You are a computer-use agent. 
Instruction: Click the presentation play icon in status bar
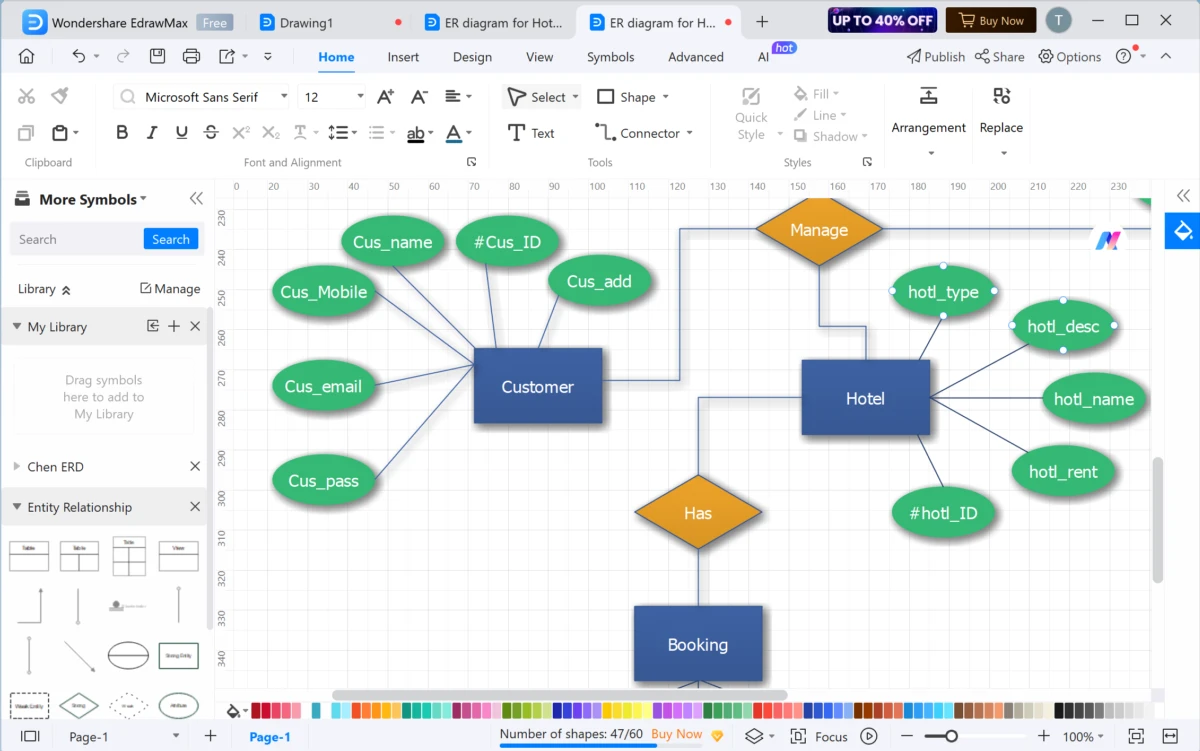pyautogui.click(x=869, y=736)
